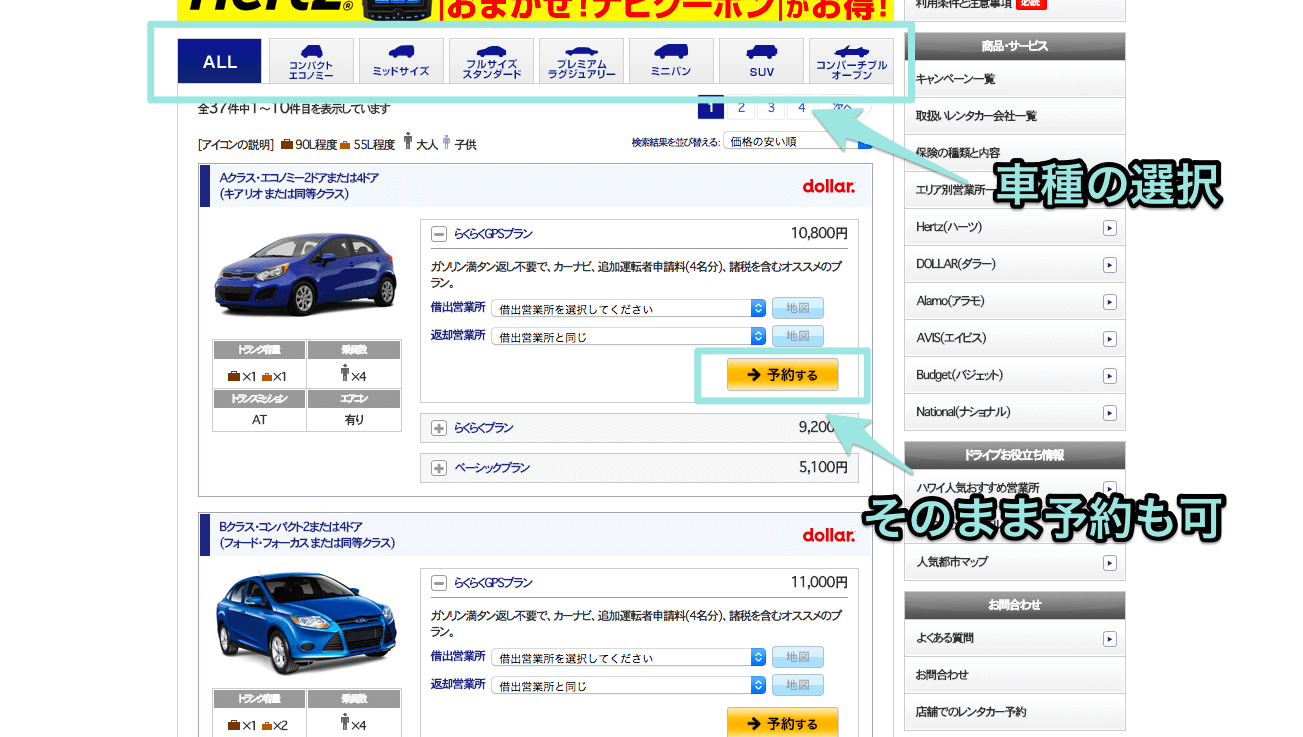This screenshot has width=1303, height=737.
Task: Click arrow icon beside DOLLAR(ダラー)
Action: (x=1109, y=265)
